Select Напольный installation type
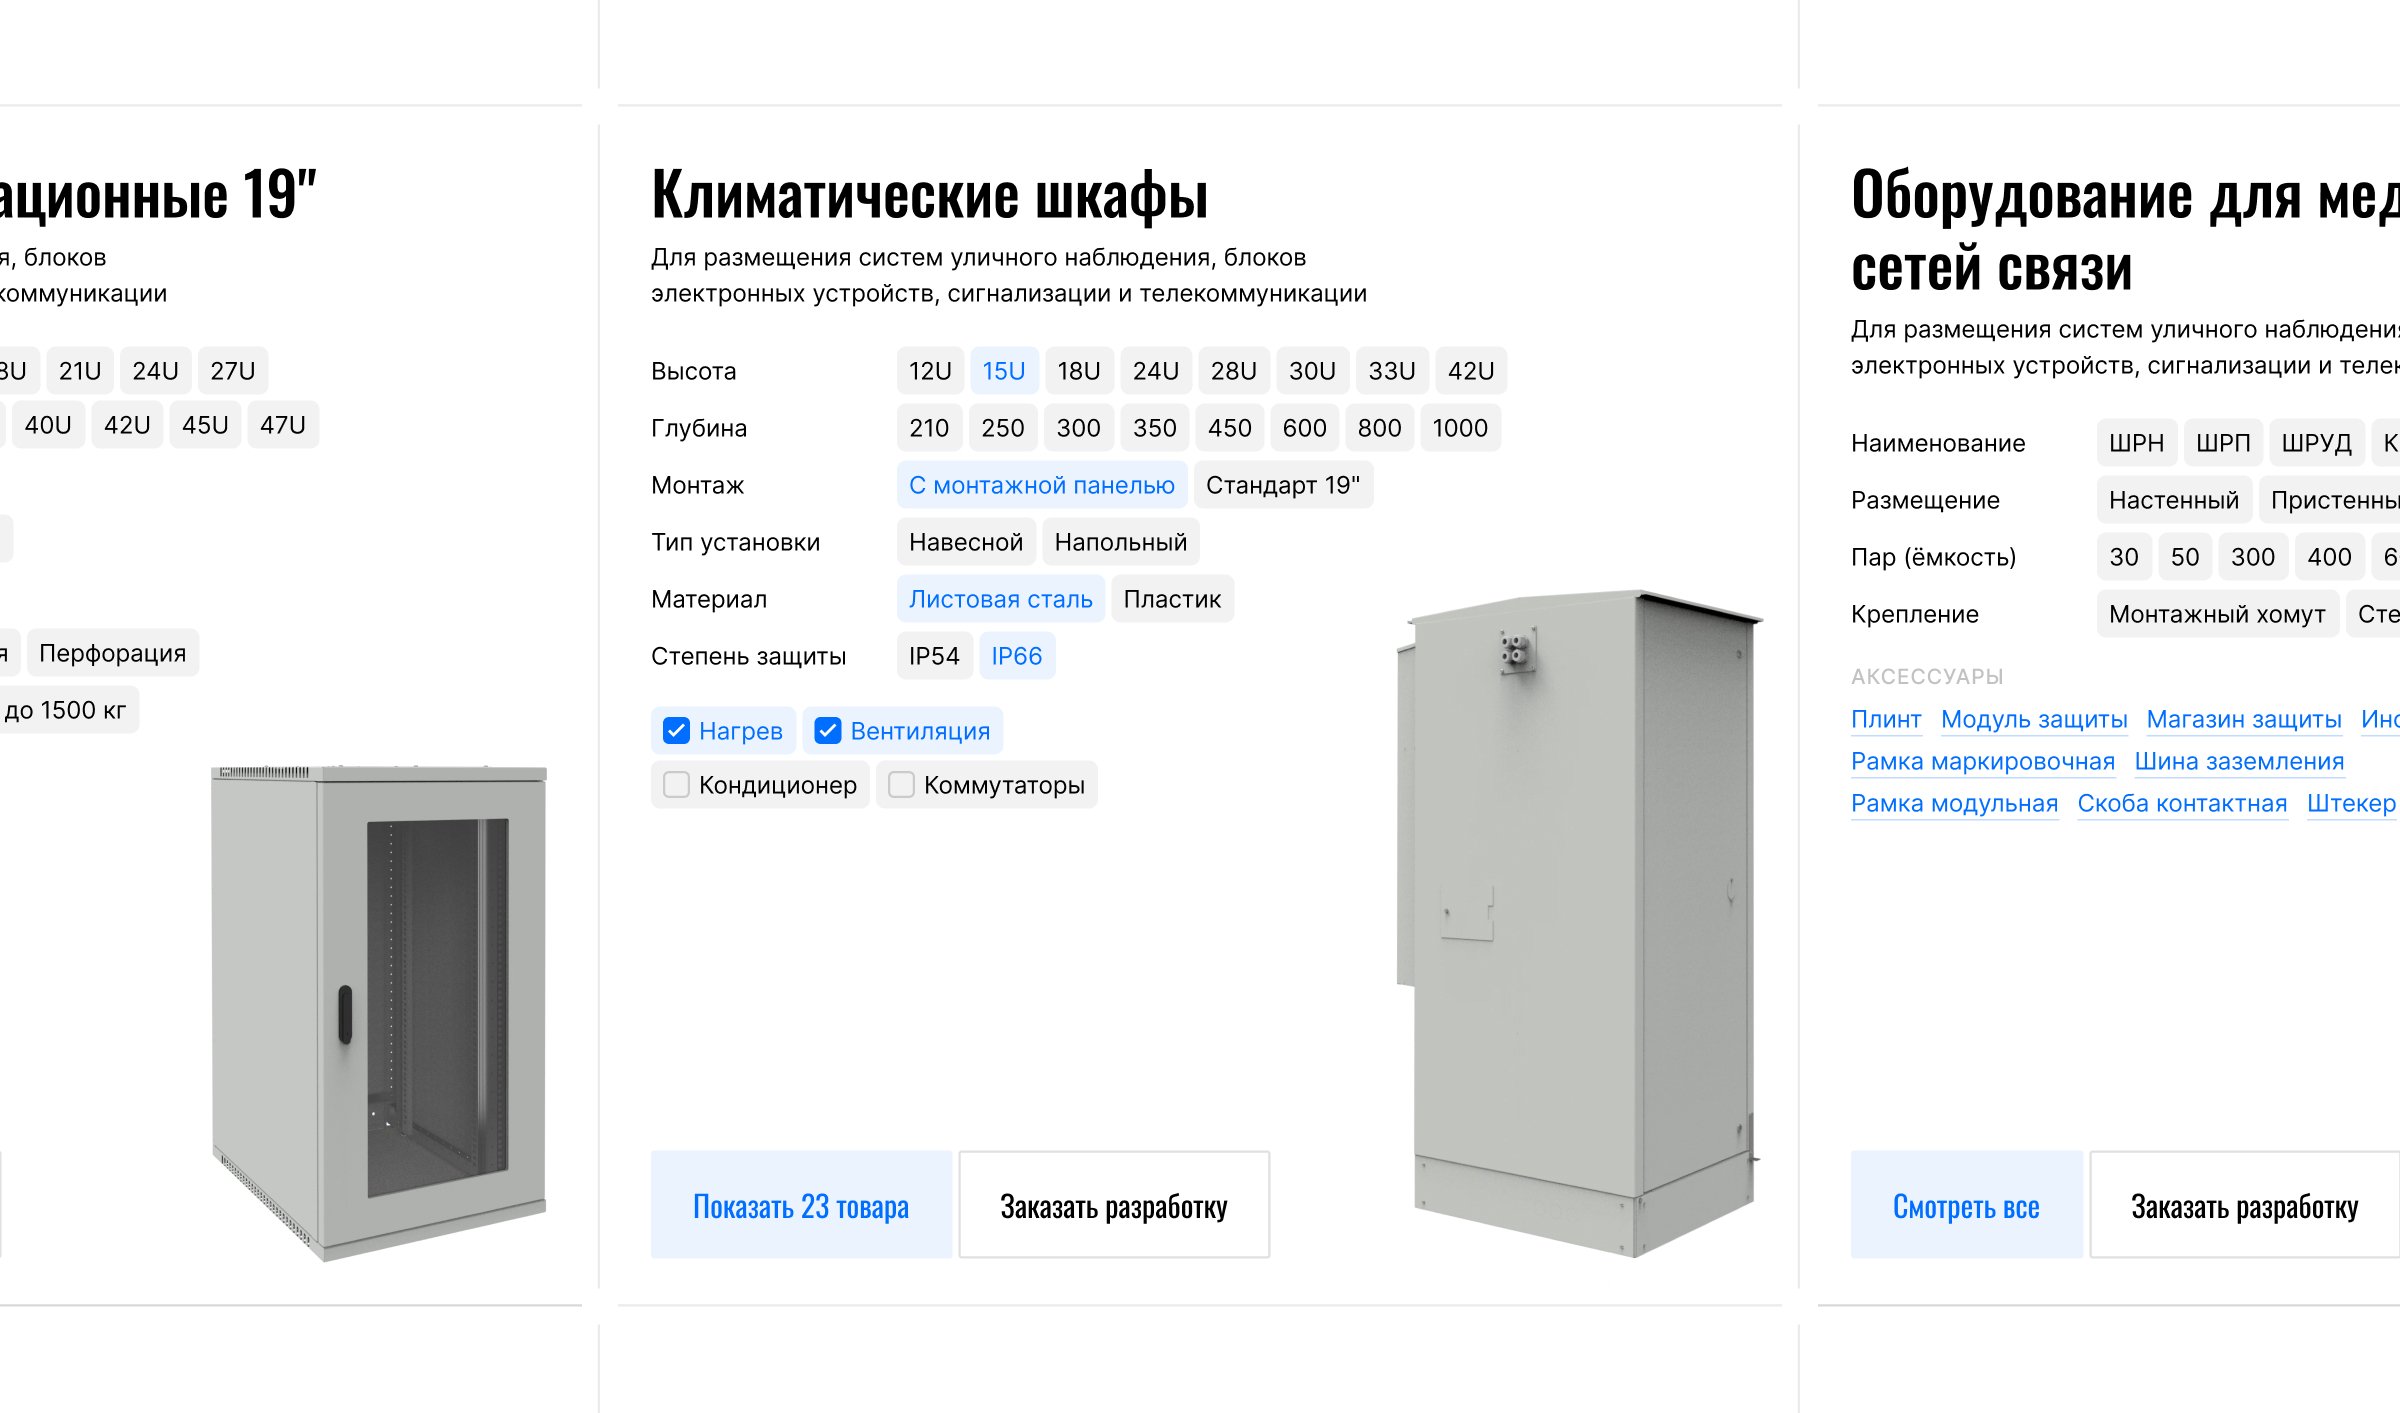The width and height of the screenshot is (2400, 1413). (x=1120, y=542)
